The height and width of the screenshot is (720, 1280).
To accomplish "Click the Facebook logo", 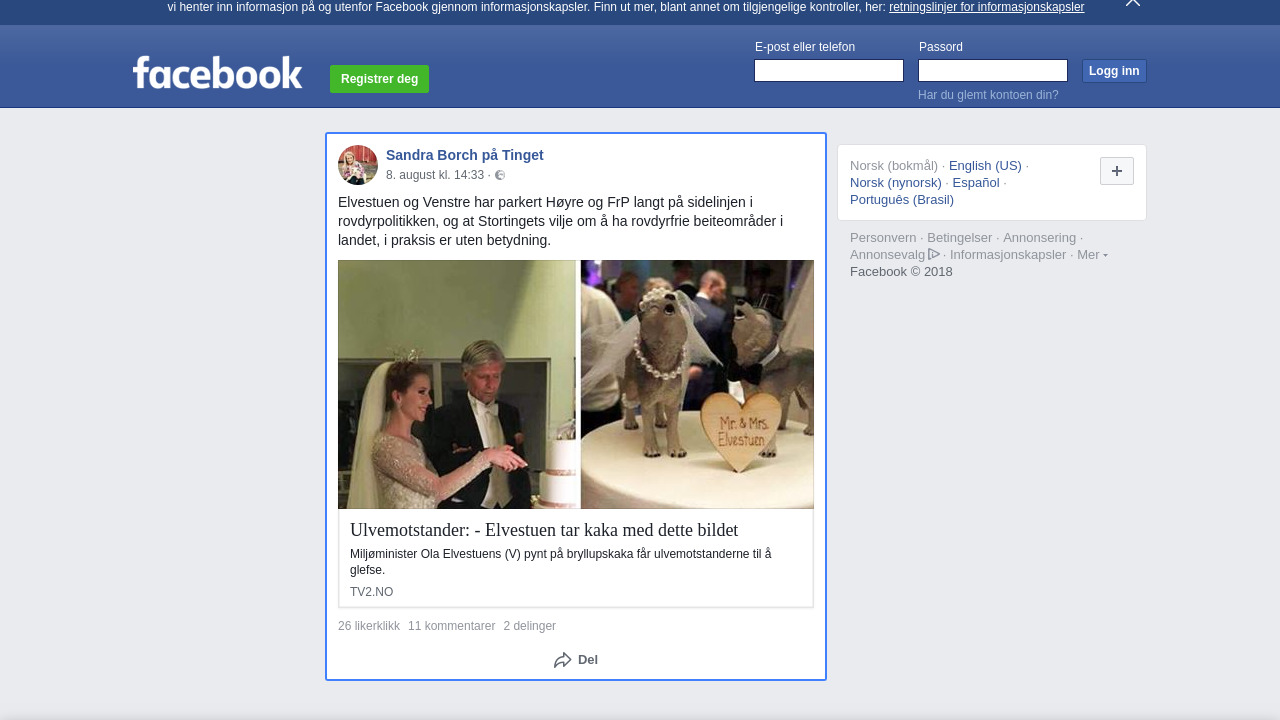I will (217, 73).
